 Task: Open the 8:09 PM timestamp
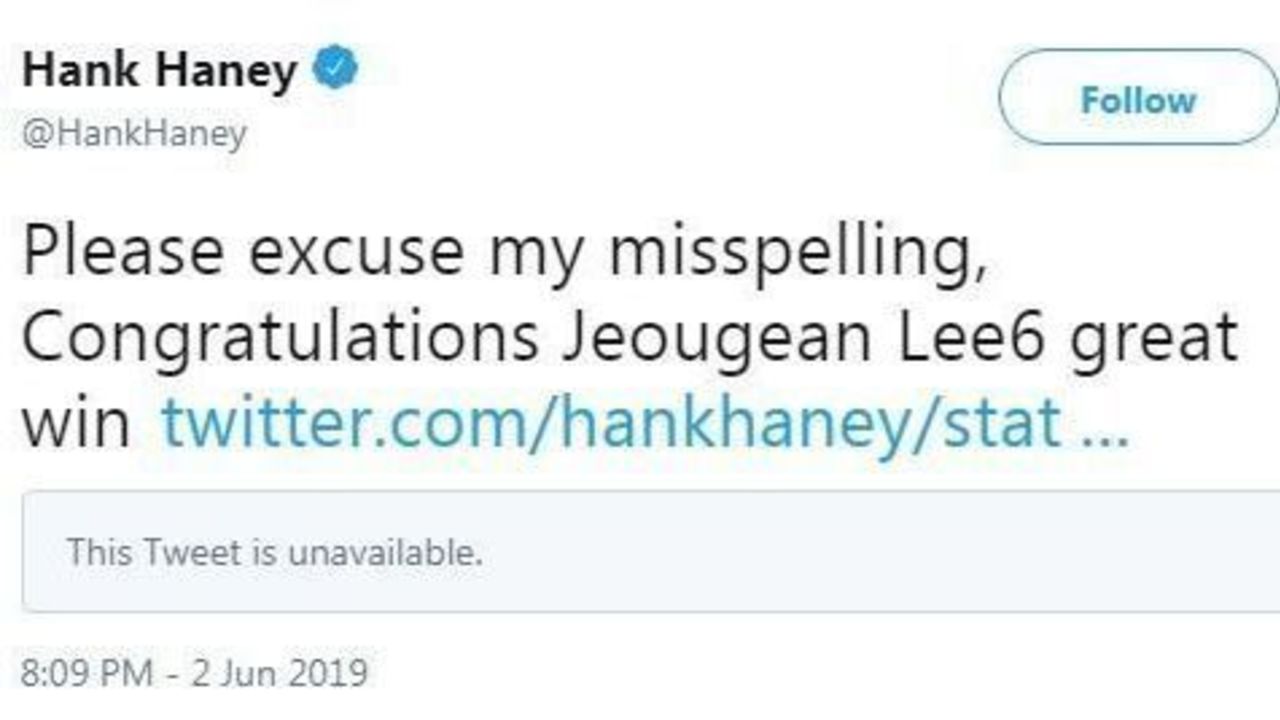coord(86,672)
